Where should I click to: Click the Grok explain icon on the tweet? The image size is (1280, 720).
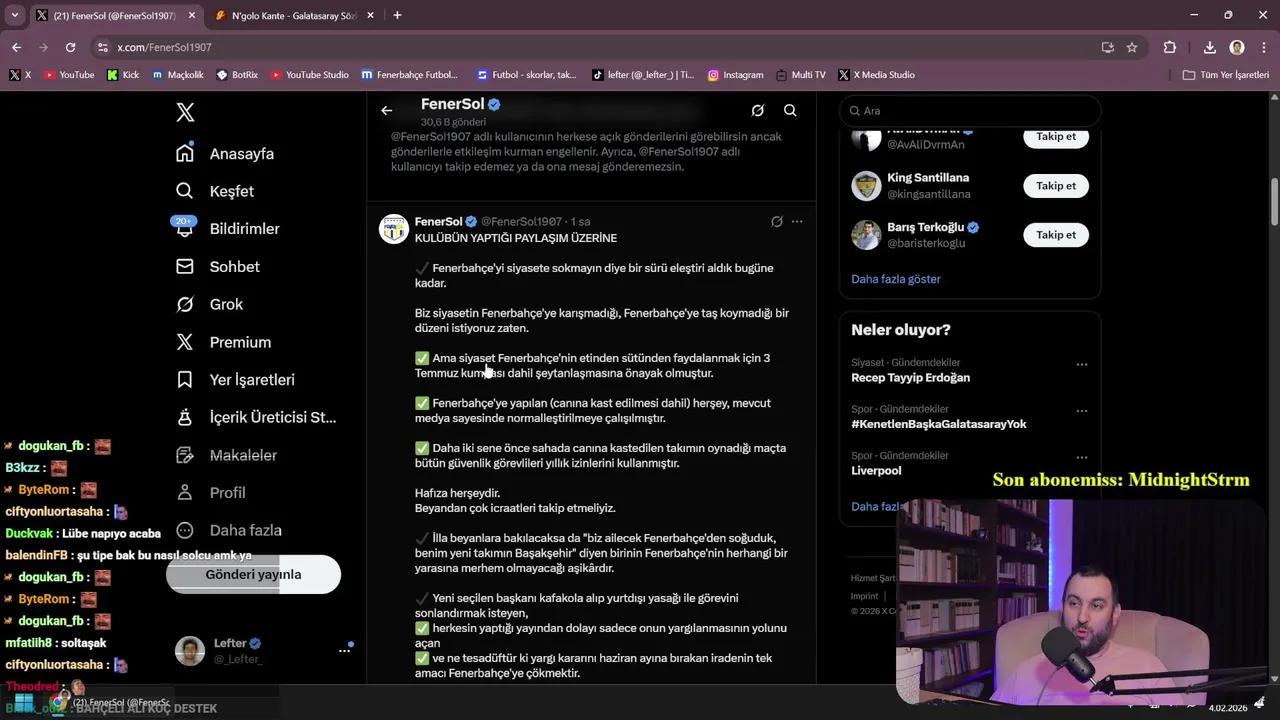click(x=776, y=221)
